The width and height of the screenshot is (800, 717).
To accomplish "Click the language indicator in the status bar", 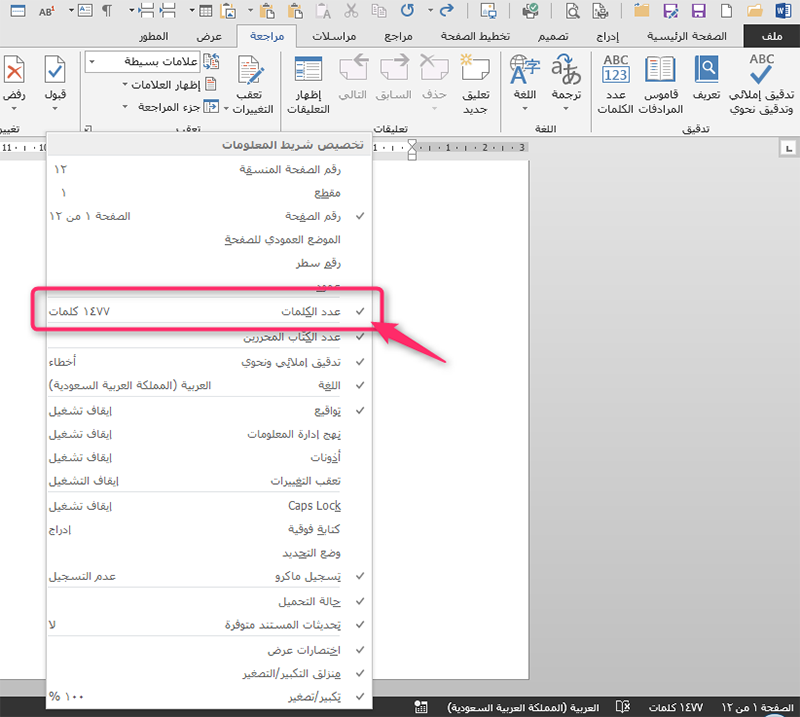I will pos(522,707).
